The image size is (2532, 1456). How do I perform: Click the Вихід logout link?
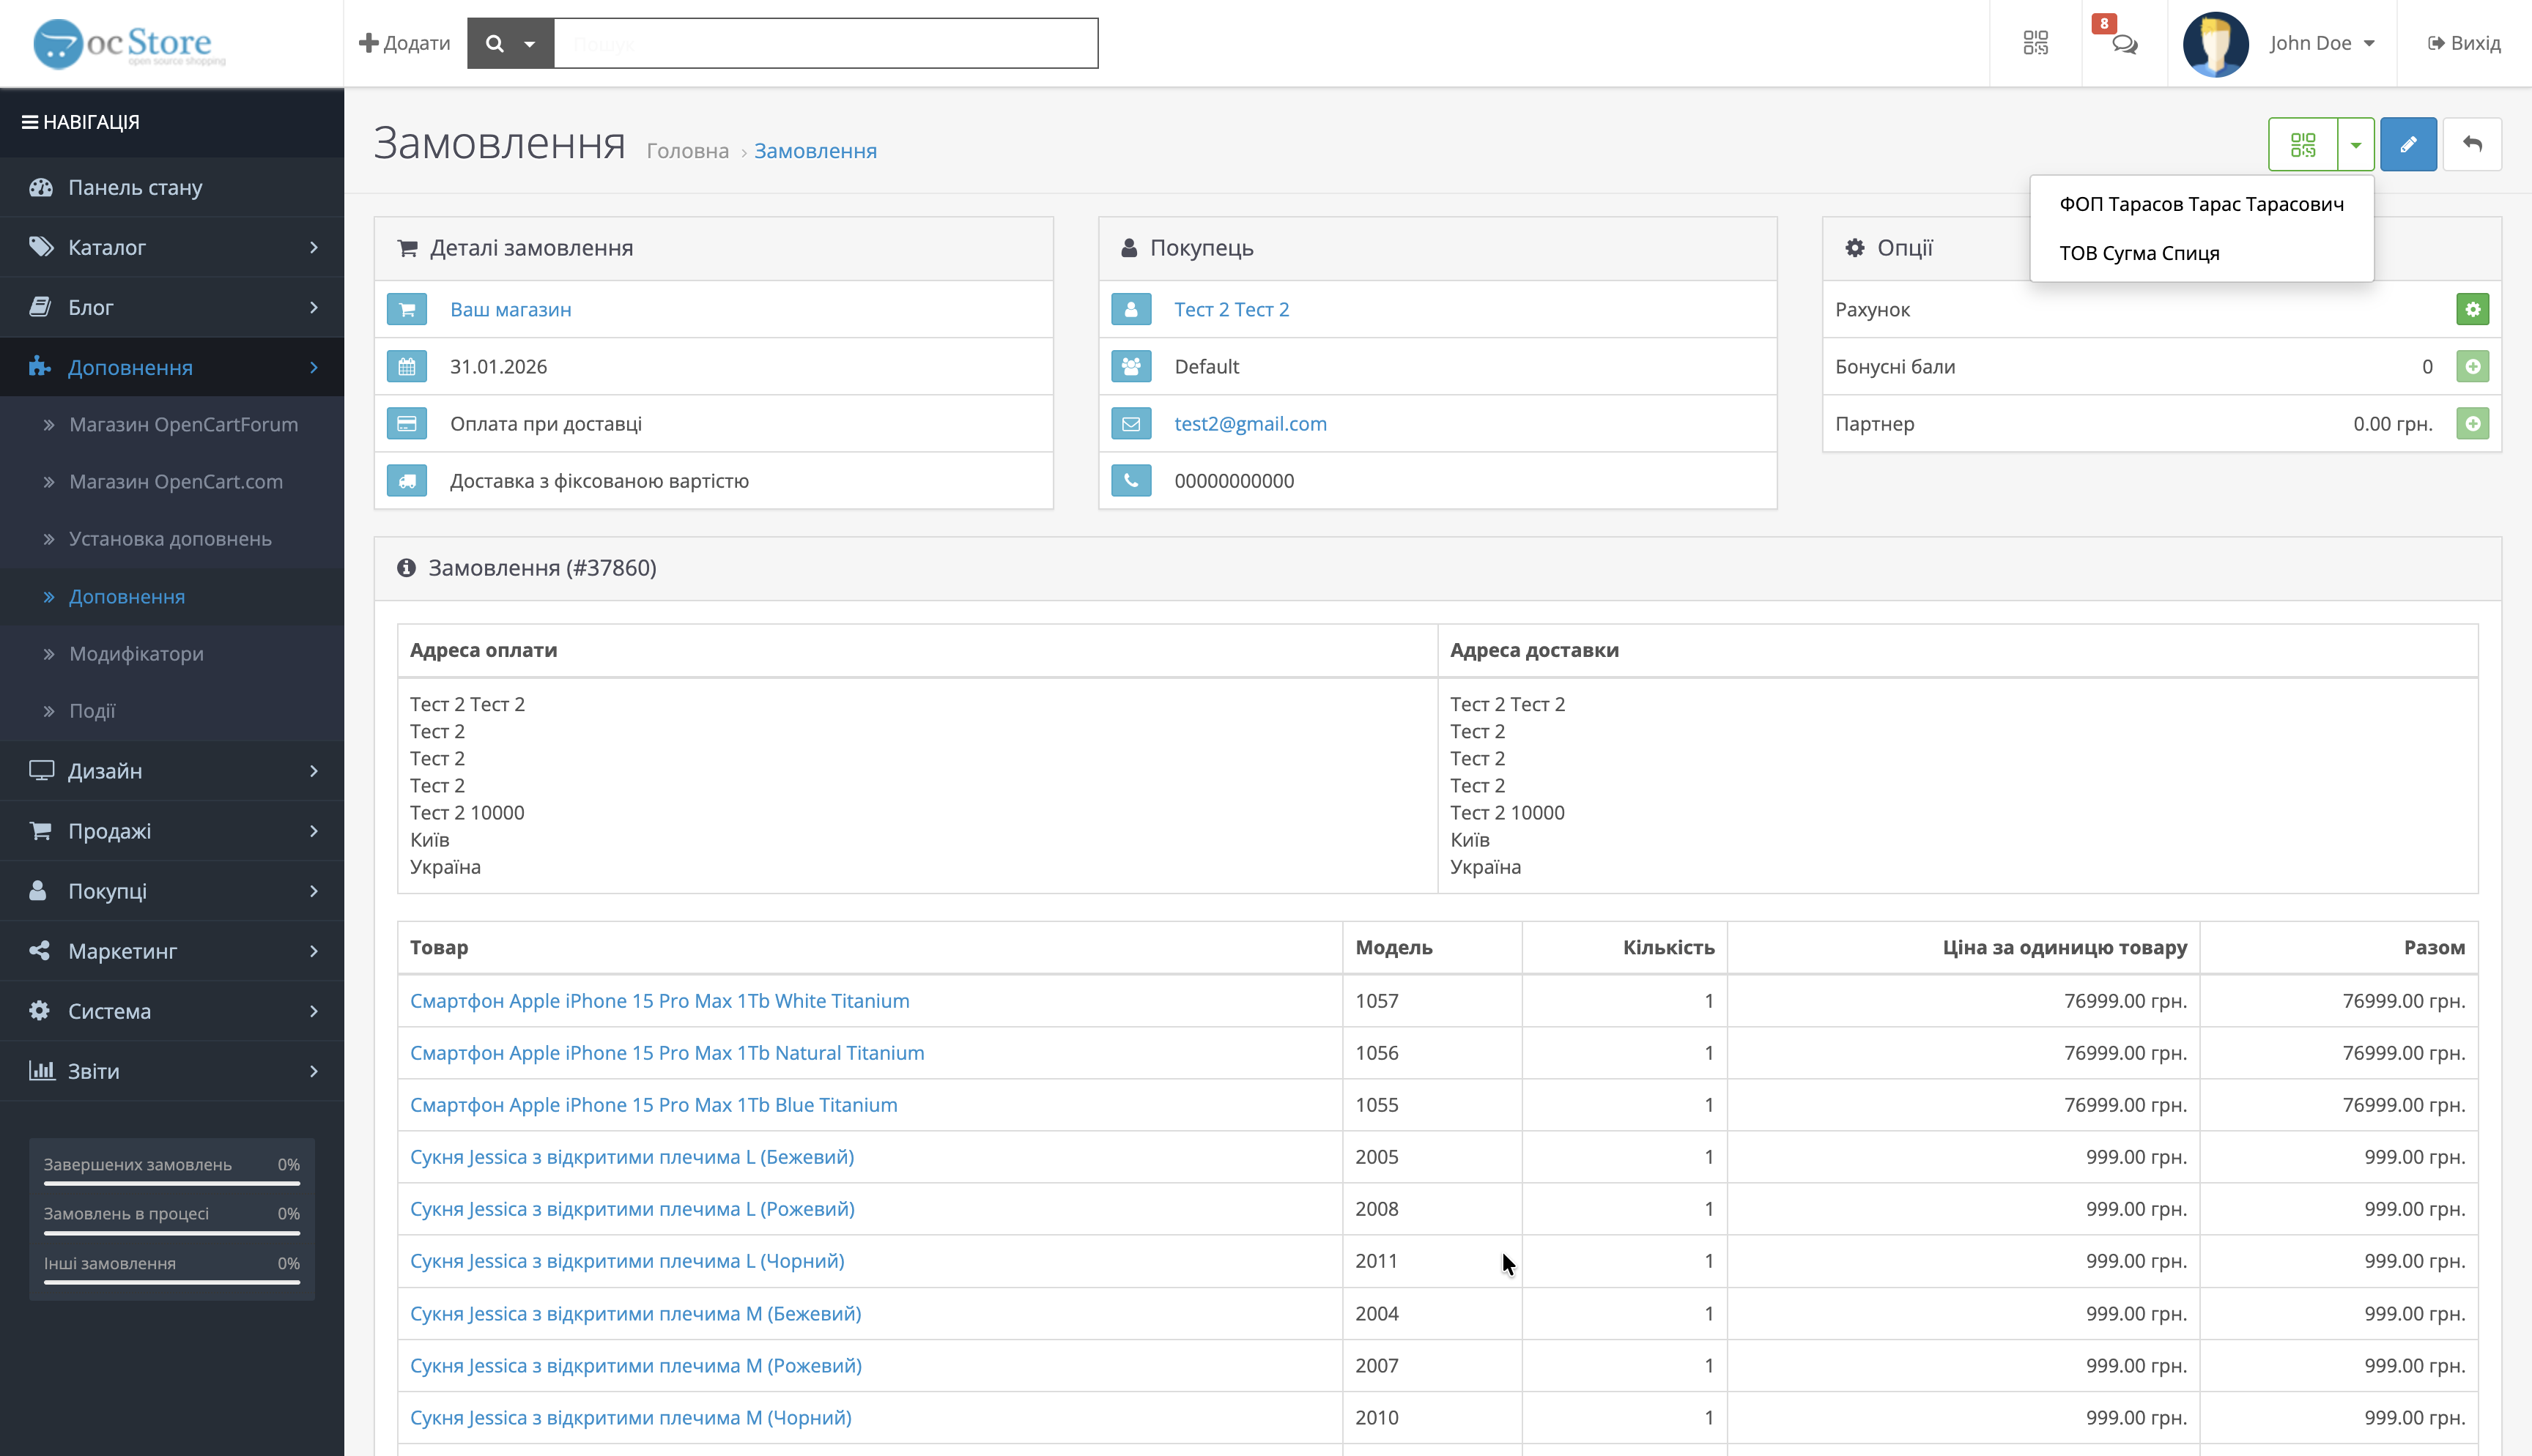(2463, 43)
